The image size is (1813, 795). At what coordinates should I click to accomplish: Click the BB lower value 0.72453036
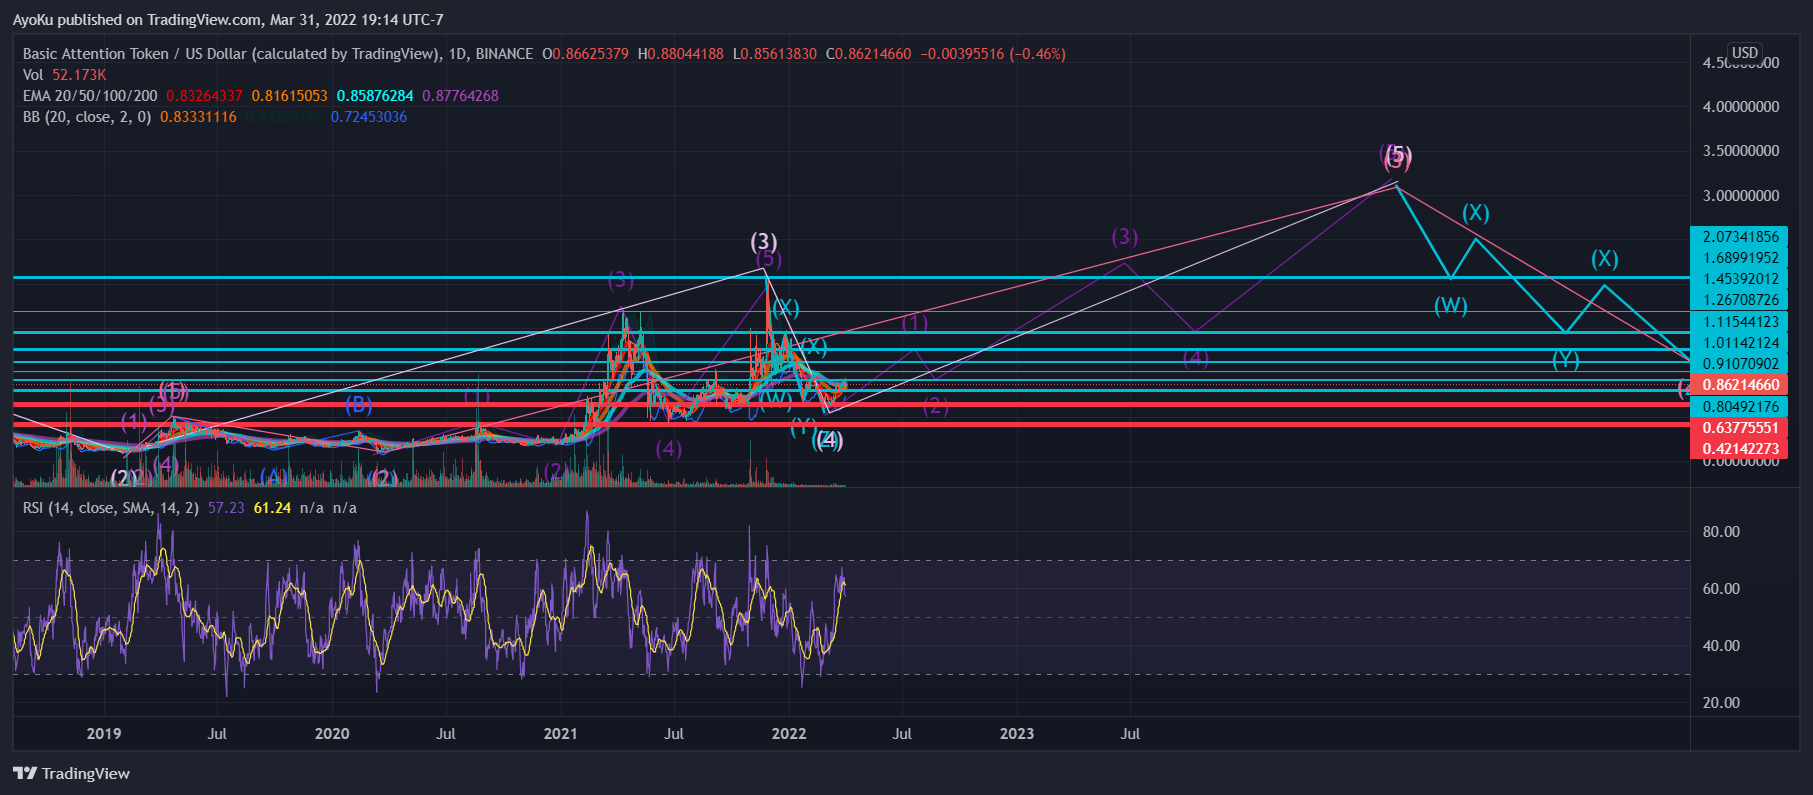[369, 117]
